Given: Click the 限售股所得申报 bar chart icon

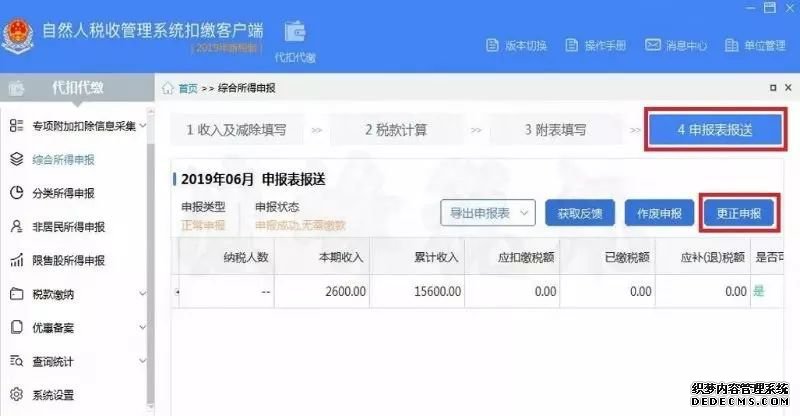Looking at the screenshot, I should [x=16, y=260].
